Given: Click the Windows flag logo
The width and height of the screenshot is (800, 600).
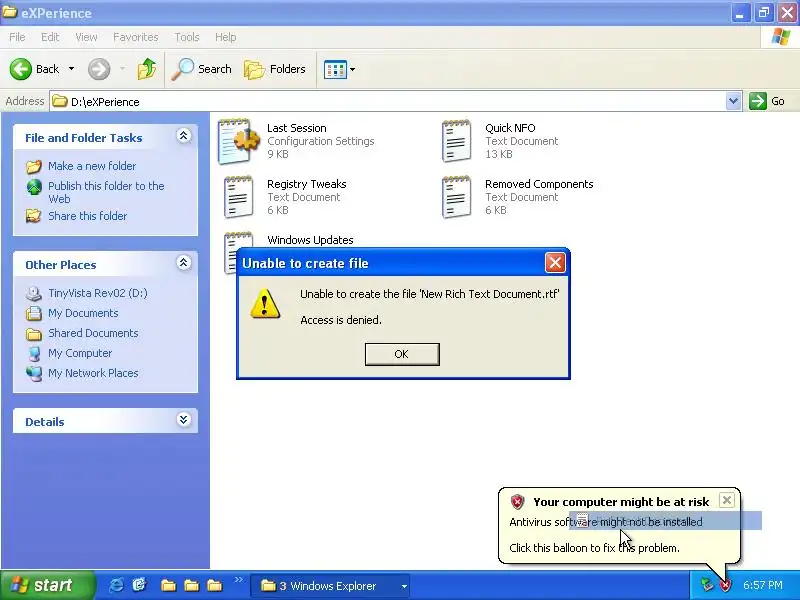Looking at the screenshot, I should pos(781,37).
